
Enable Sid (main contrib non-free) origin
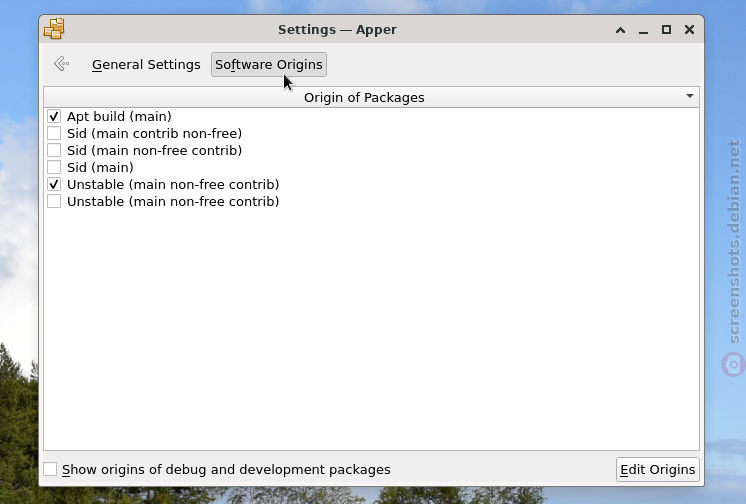[x=54, y=133]
